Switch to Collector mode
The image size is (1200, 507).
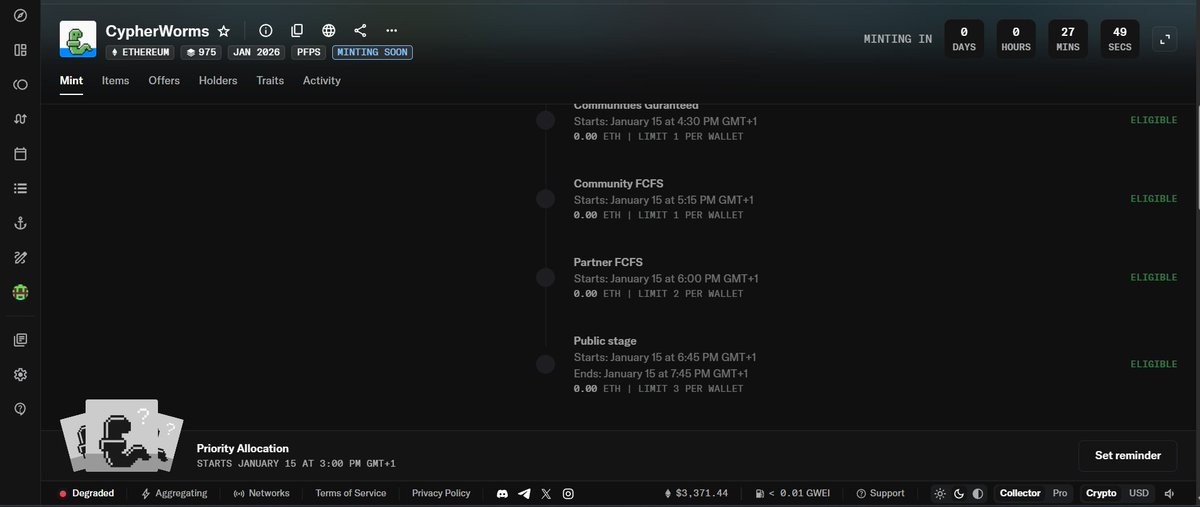tap(1020, 493)
